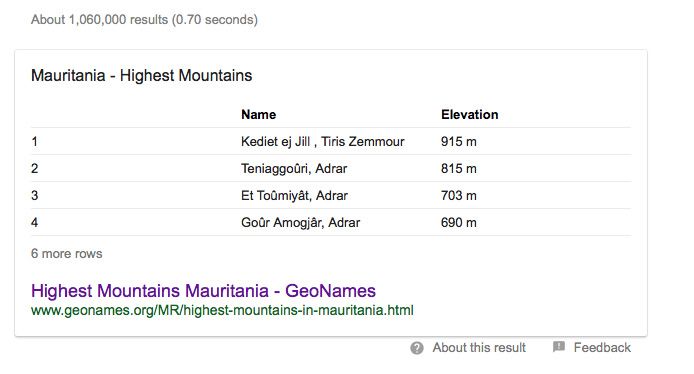Open the About this result link
Viewport: 694px width, 374px height.
pyautogui.click(x=479, y=348)
